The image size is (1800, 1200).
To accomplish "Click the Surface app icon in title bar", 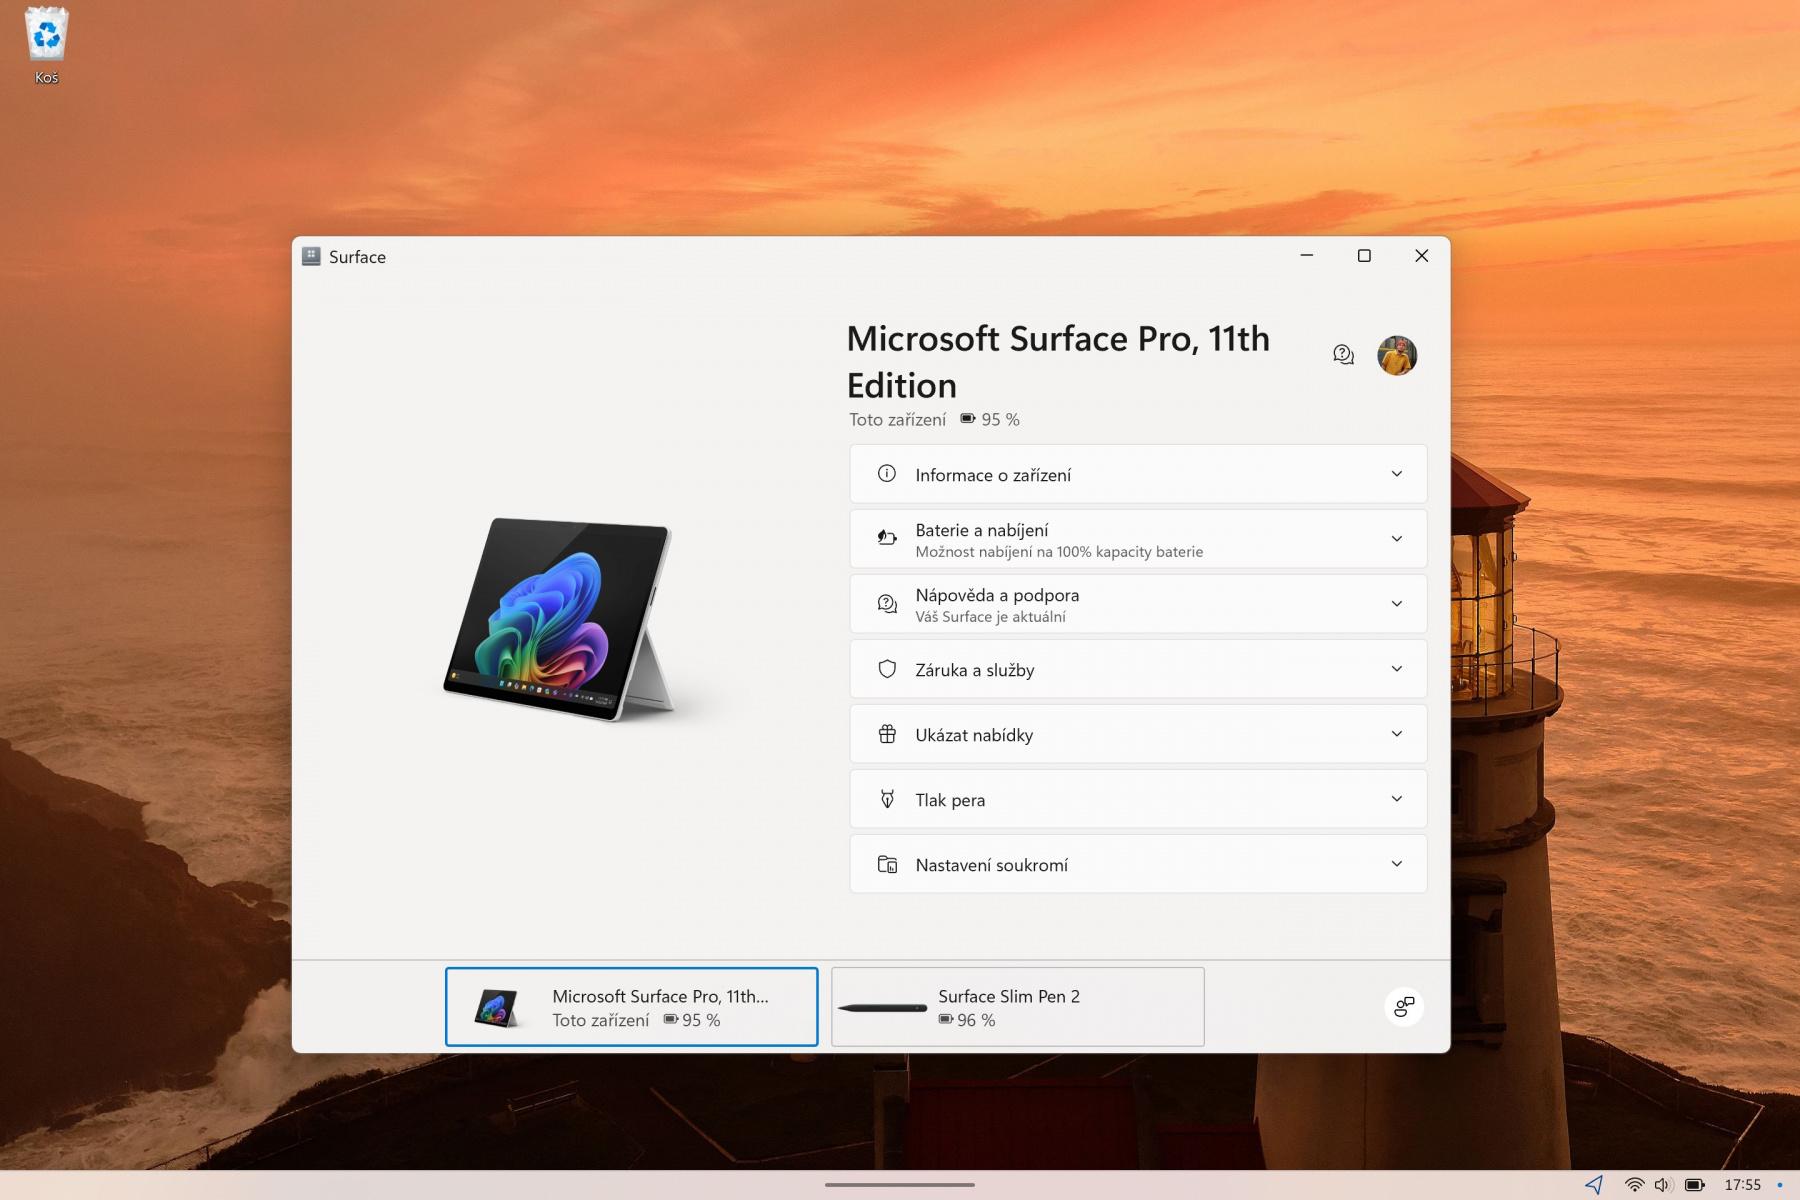I will 311,256.
